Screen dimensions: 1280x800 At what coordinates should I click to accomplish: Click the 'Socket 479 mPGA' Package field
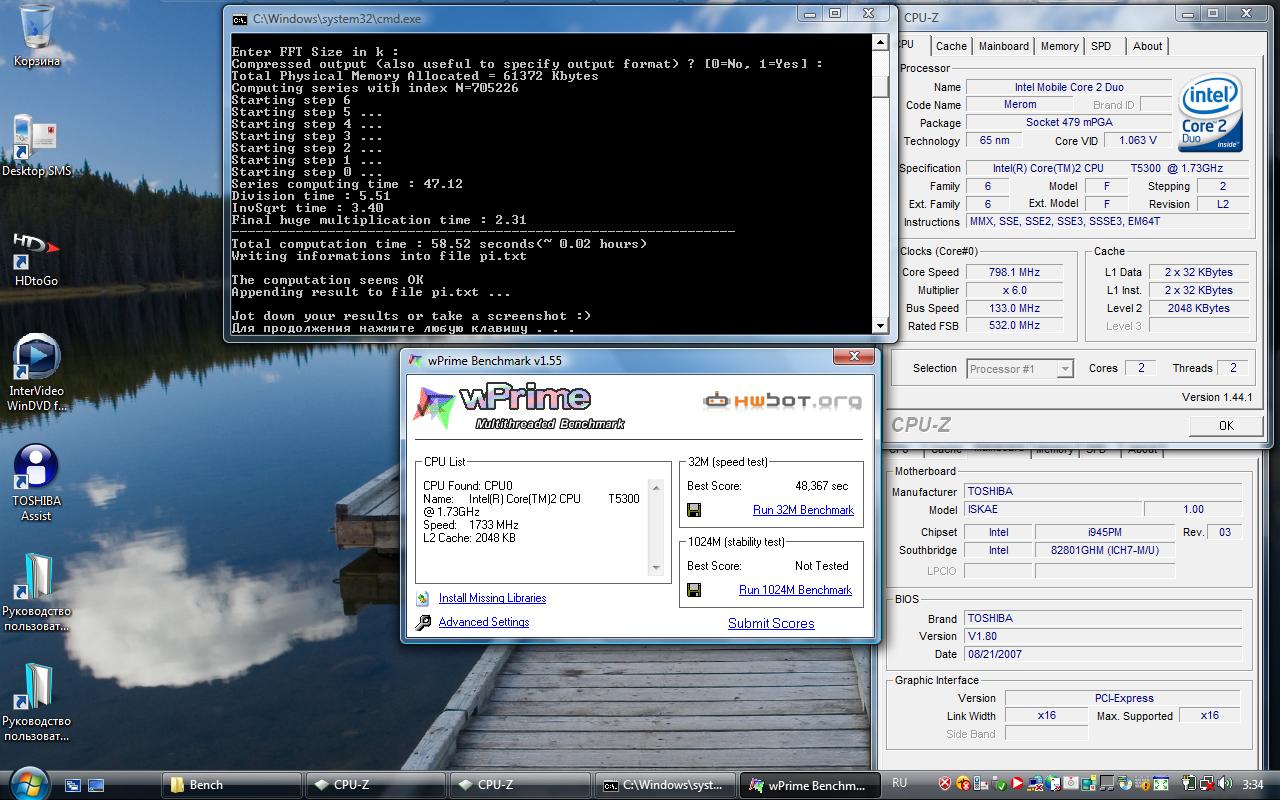(x=1069, y=123)
